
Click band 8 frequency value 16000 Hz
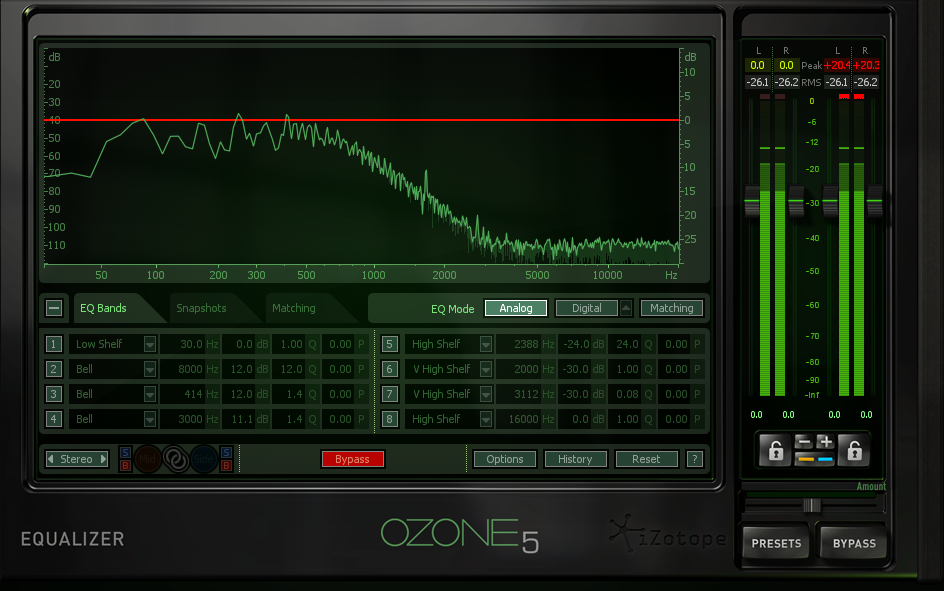(525, 419)
